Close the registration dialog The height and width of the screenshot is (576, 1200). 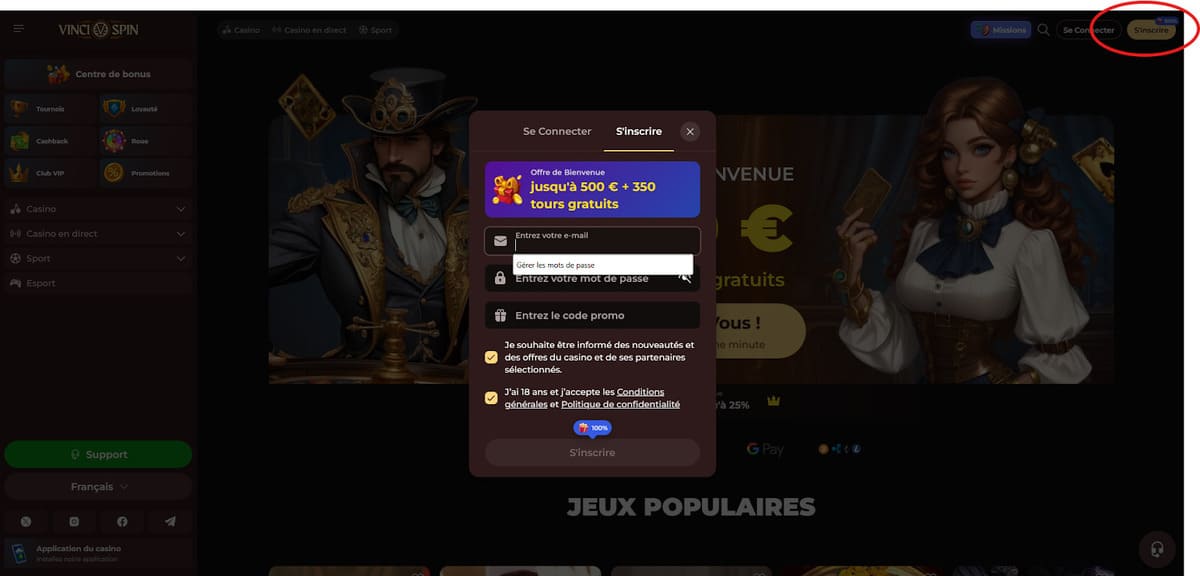coord(689,131)
